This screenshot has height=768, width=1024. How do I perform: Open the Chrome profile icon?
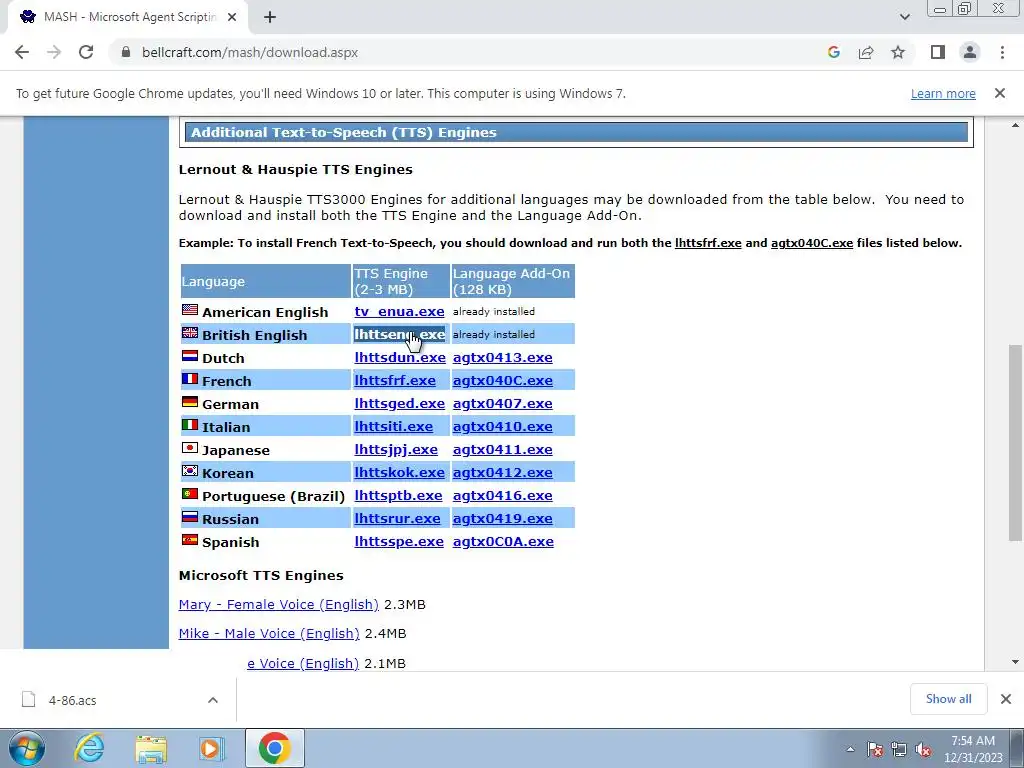point(970,52)
